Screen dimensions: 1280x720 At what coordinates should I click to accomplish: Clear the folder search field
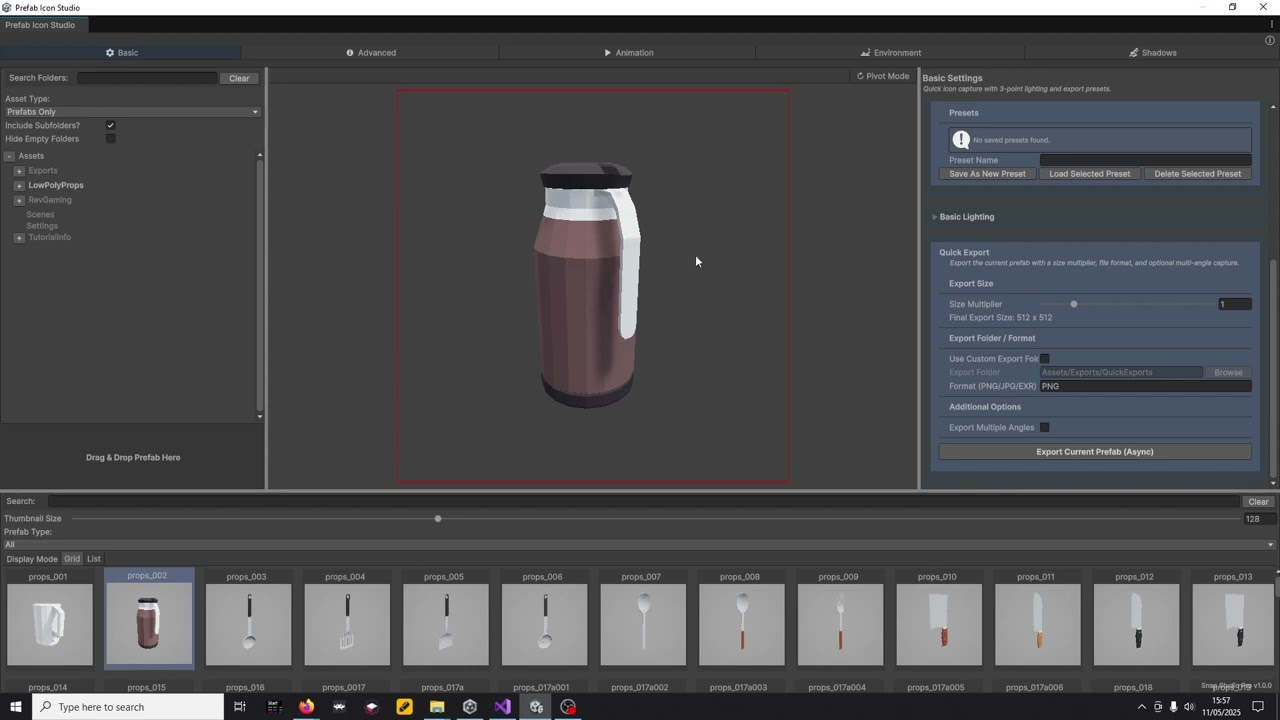pyautogui.click(x=239, y=78)
